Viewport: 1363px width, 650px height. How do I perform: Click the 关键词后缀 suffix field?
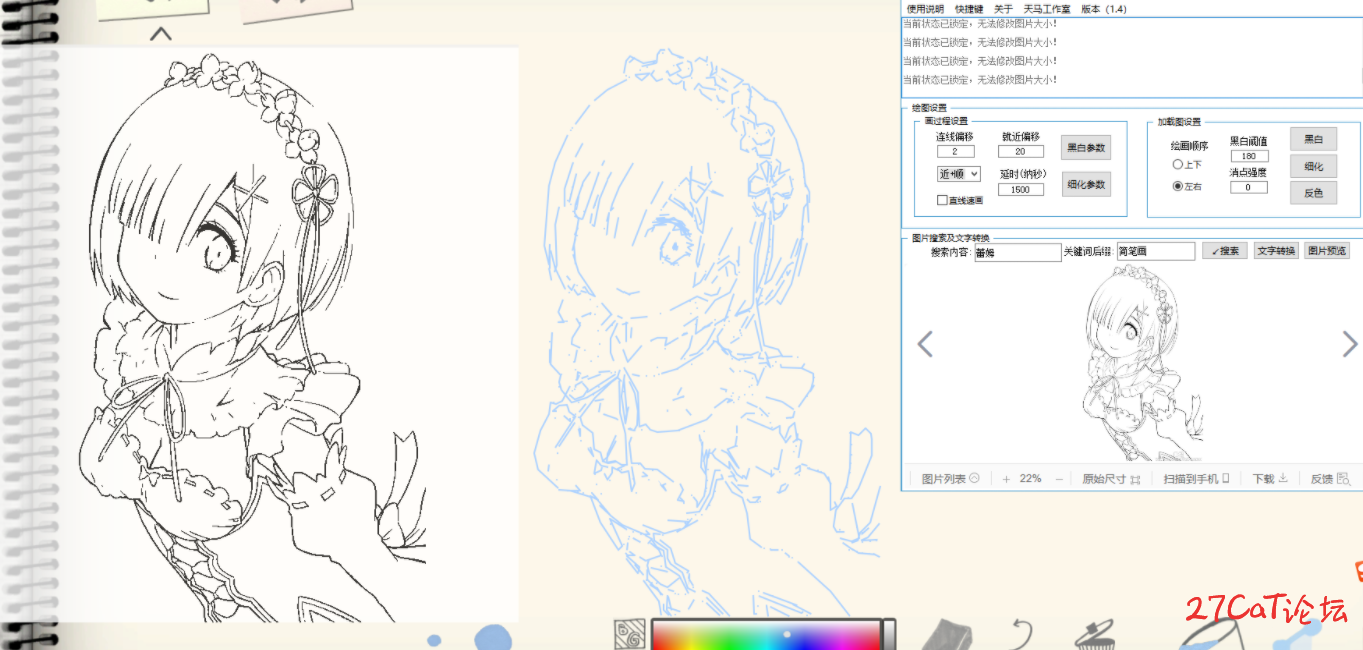pos(1156,252)
